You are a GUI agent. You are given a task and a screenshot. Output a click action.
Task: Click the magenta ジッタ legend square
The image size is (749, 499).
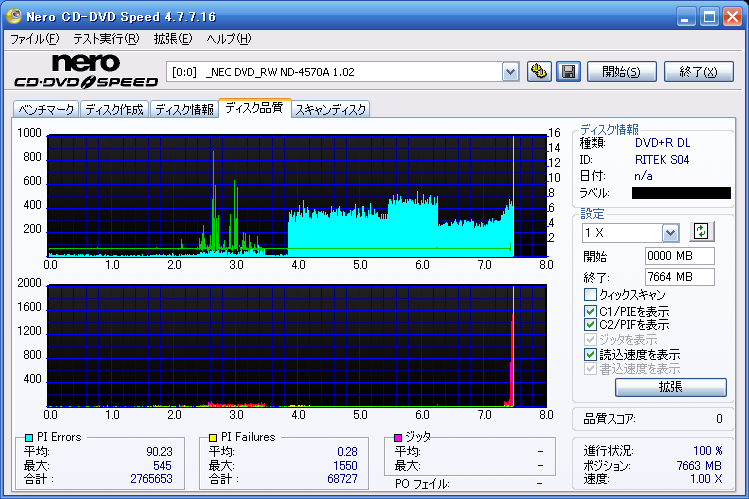(397, 437)
